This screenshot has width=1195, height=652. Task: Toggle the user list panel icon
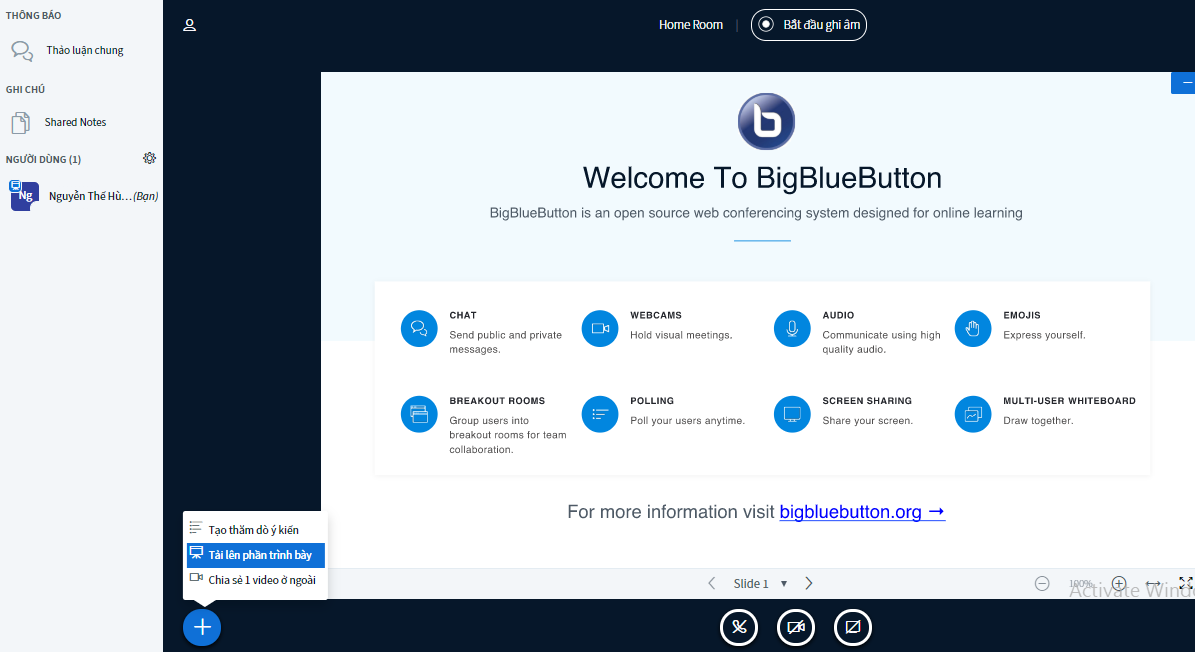coord(190,25)
